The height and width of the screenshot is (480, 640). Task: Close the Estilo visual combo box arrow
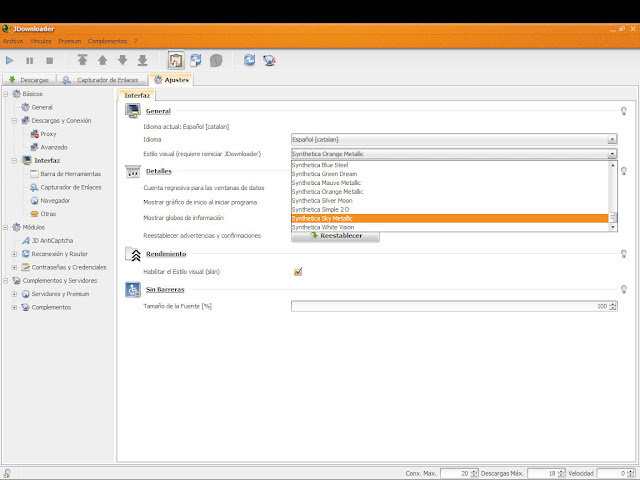(612, 154)
